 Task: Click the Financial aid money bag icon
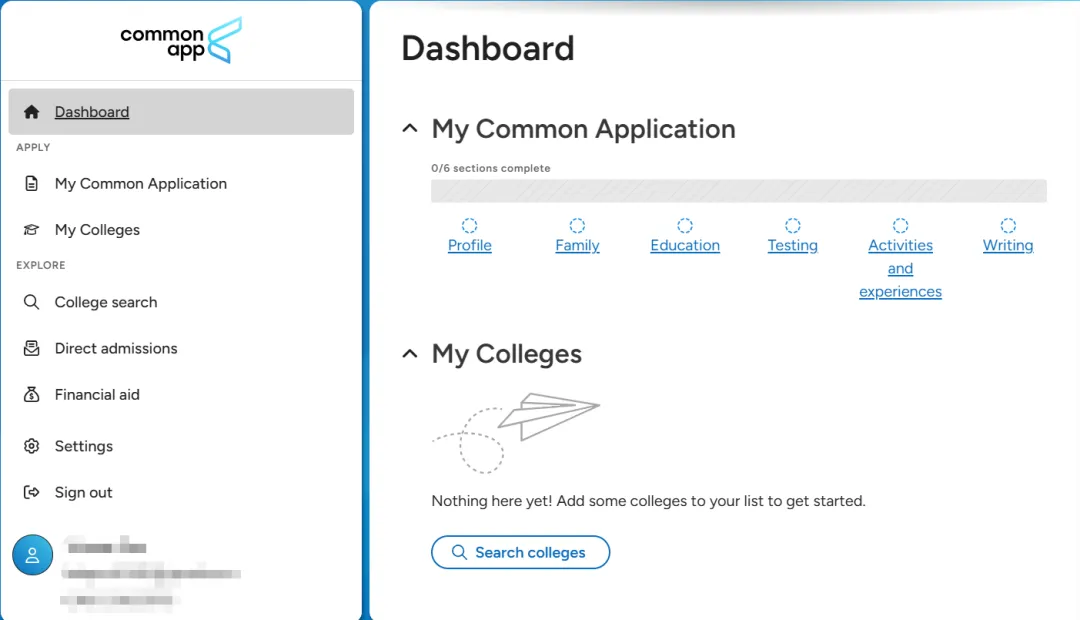[x=31, y=394]
